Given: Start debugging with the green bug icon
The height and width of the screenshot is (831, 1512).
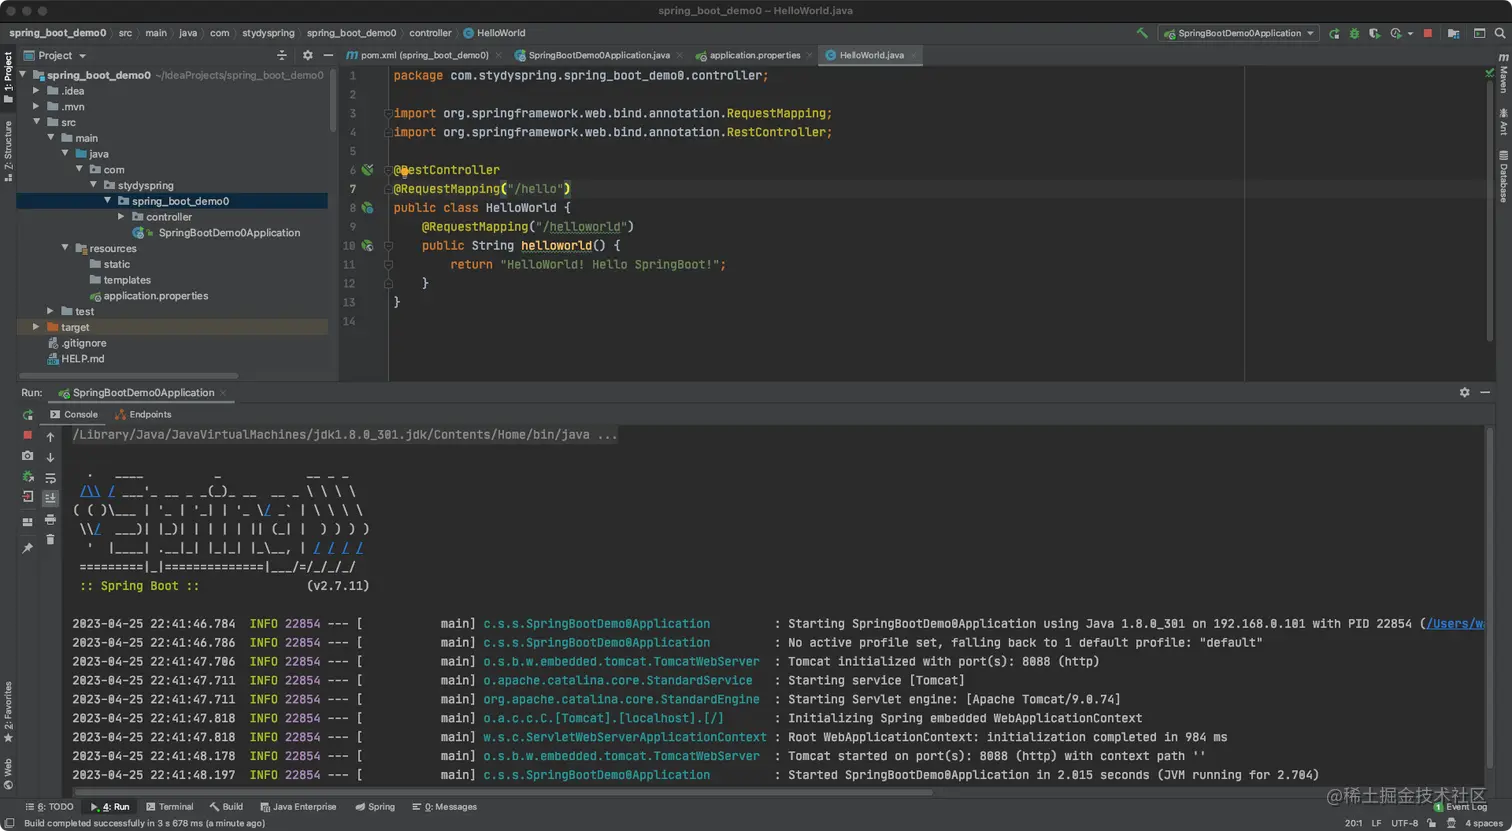Looking at the screenshot, I should [1354, 33].
